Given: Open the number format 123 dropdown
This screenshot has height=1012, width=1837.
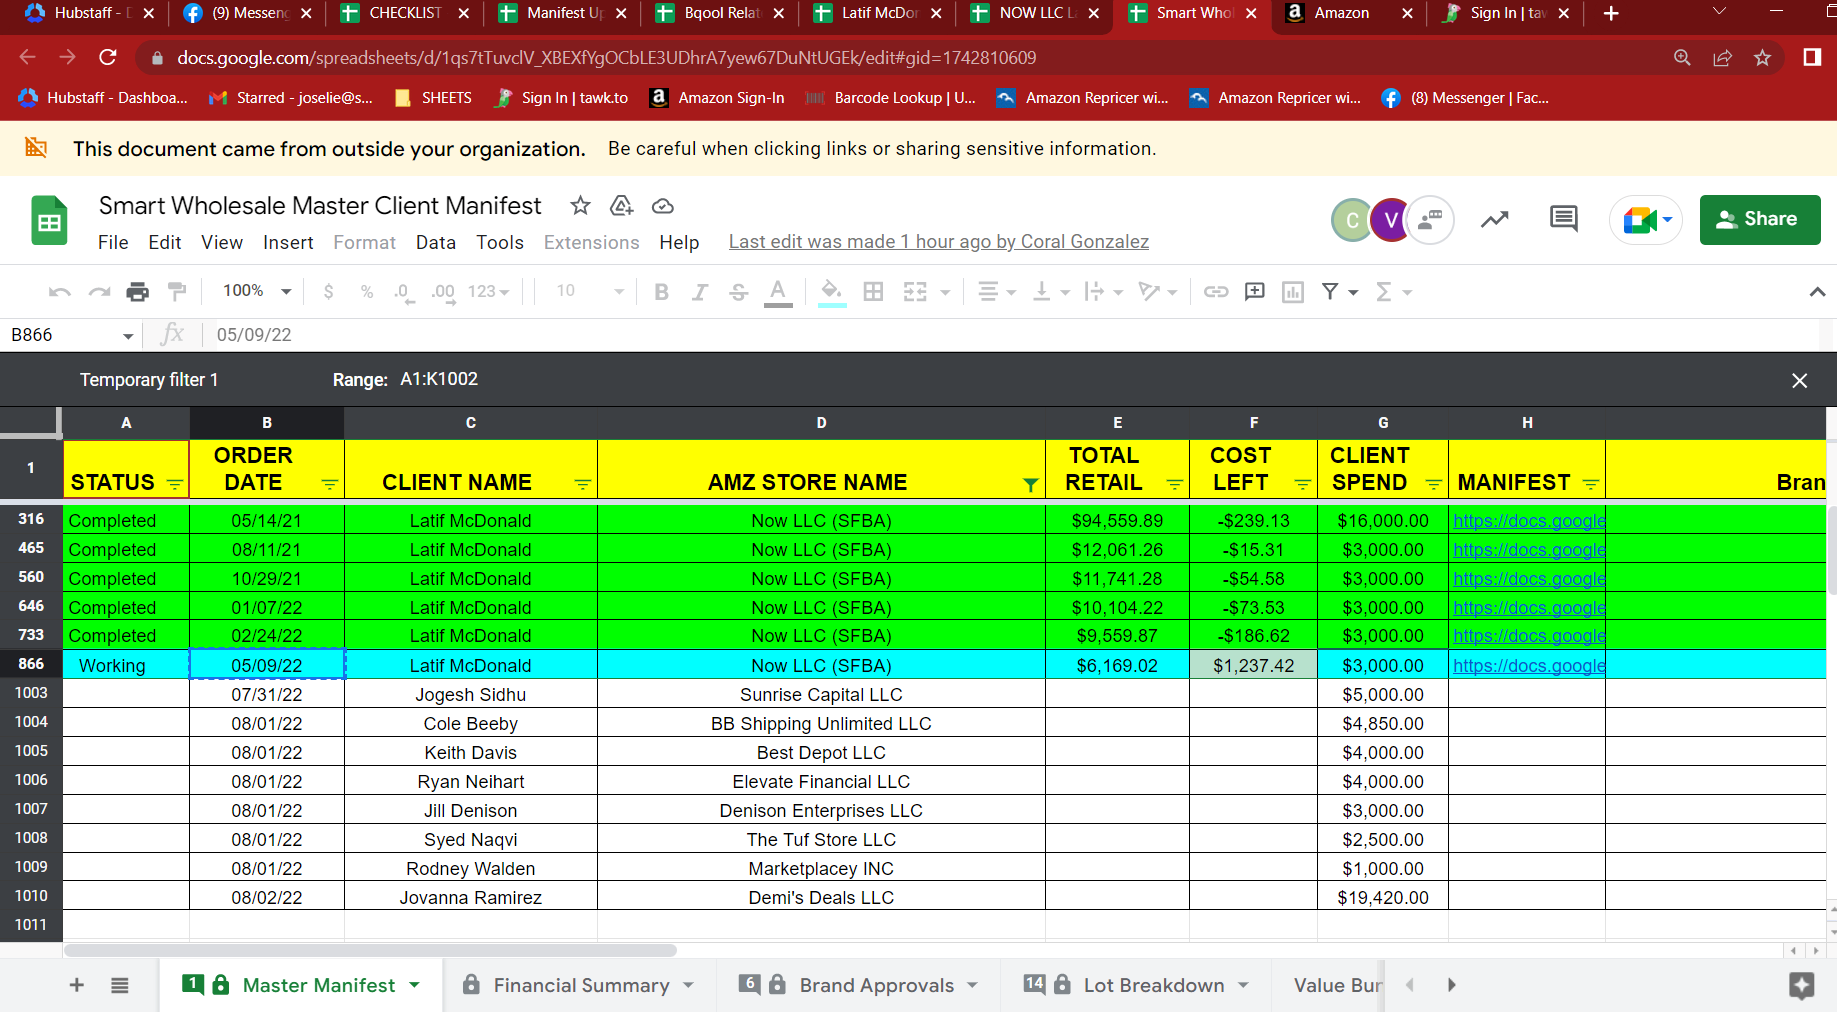Looking at the screenshot, I should pos(489,292).
